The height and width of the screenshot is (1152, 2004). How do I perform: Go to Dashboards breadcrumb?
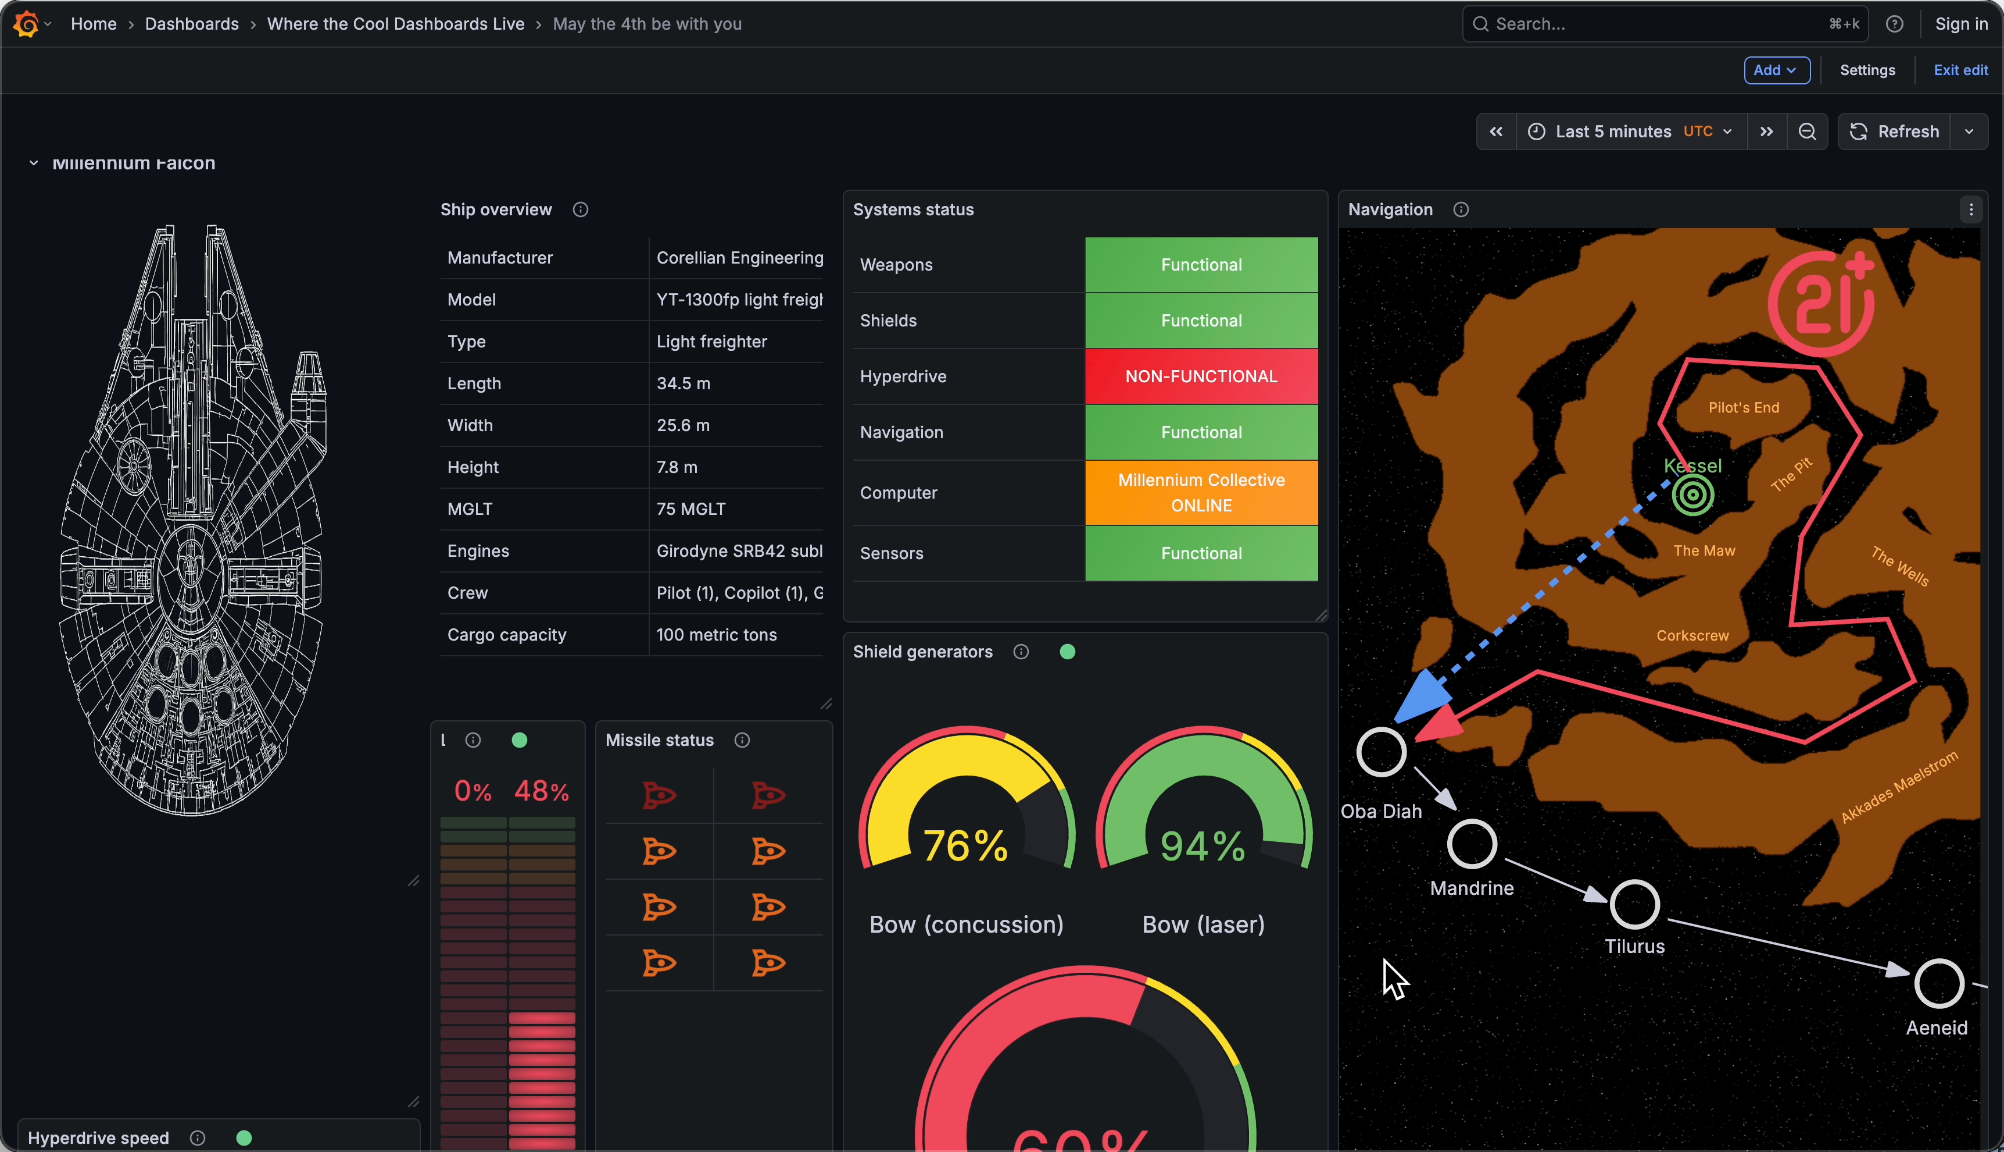(191, 24)
